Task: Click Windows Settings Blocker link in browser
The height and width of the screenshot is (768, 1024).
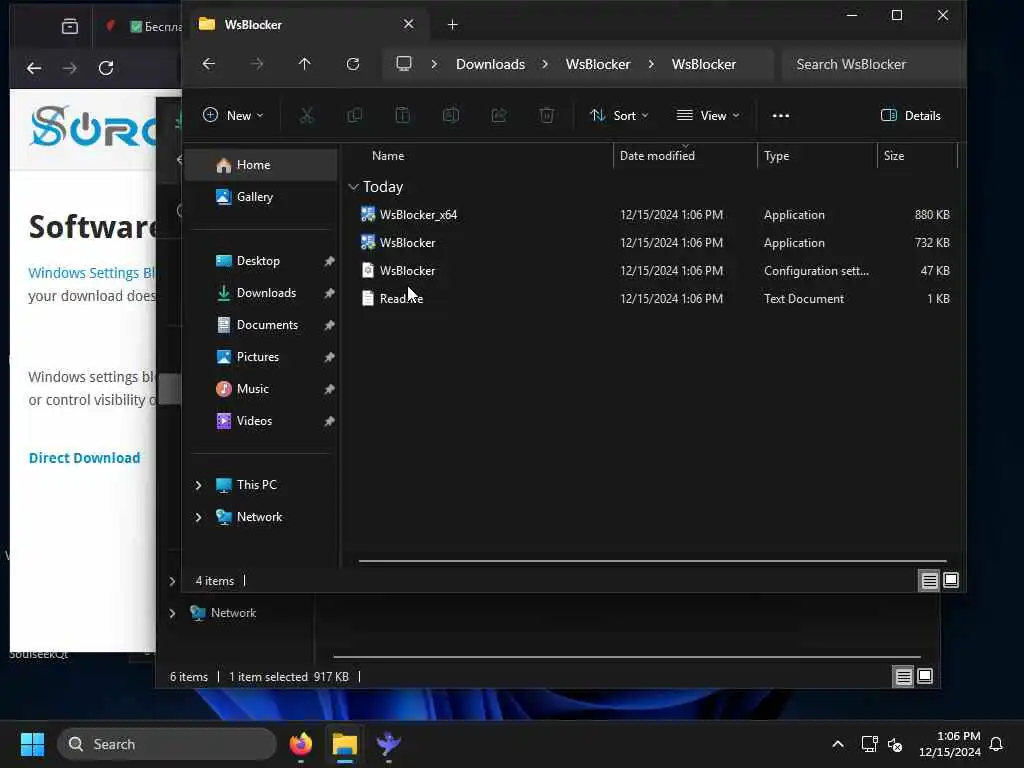Action: click(92, 272)
